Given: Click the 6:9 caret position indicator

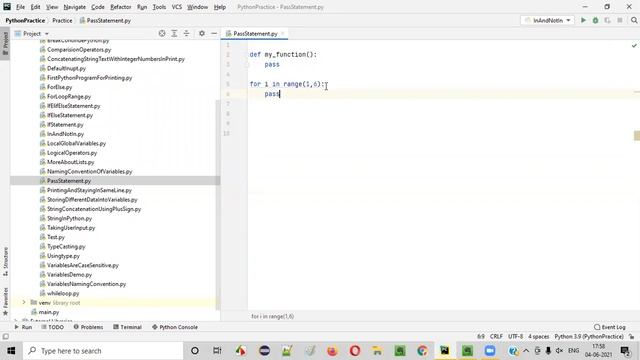Looking at the screenshot, I should click(x=481, y=337).
